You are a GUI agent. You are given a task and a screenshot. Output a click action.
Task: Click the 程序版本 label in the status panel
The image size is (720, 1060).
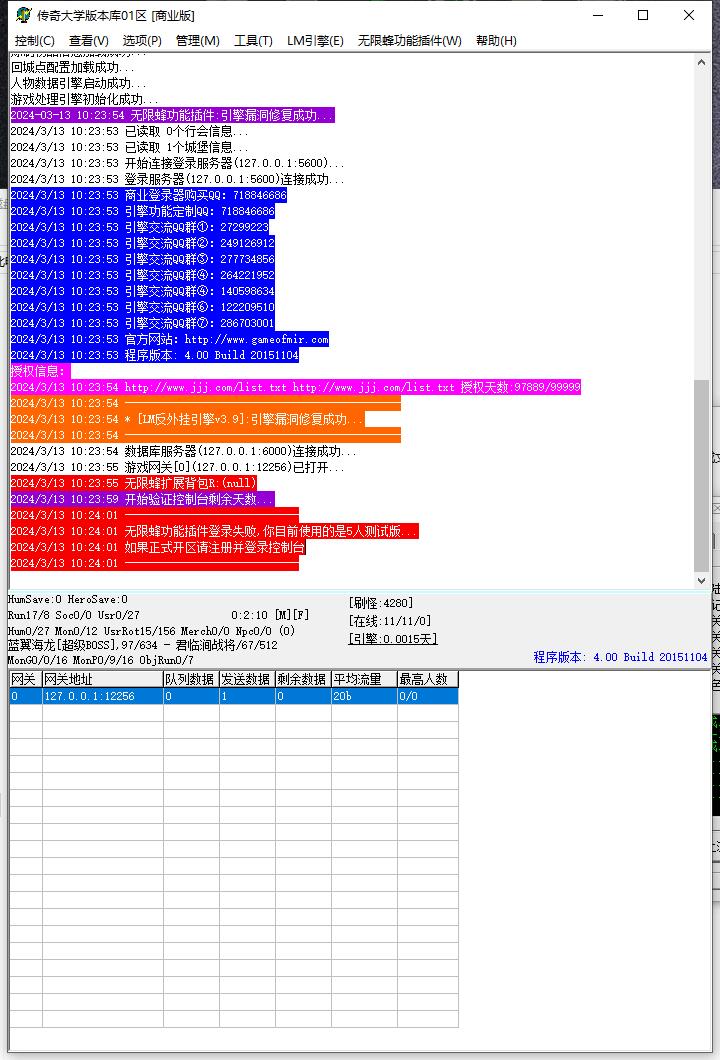620,657
